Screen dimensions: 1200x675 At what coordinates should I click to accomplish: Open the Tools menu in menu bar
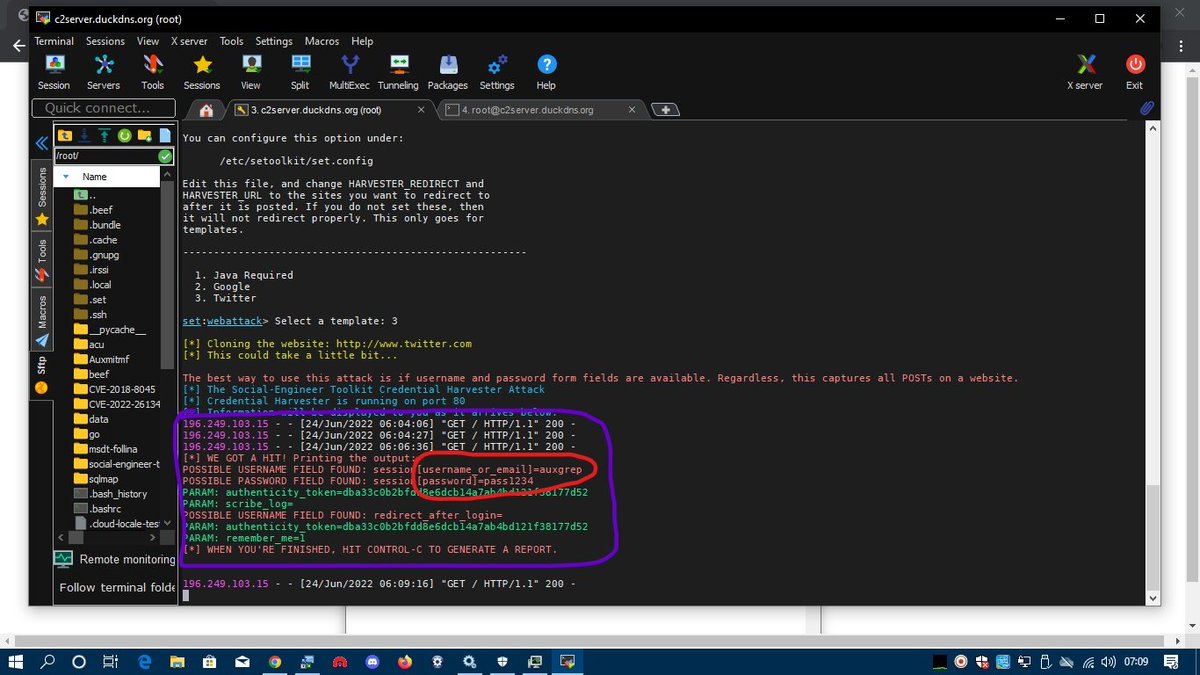point(231,41)
